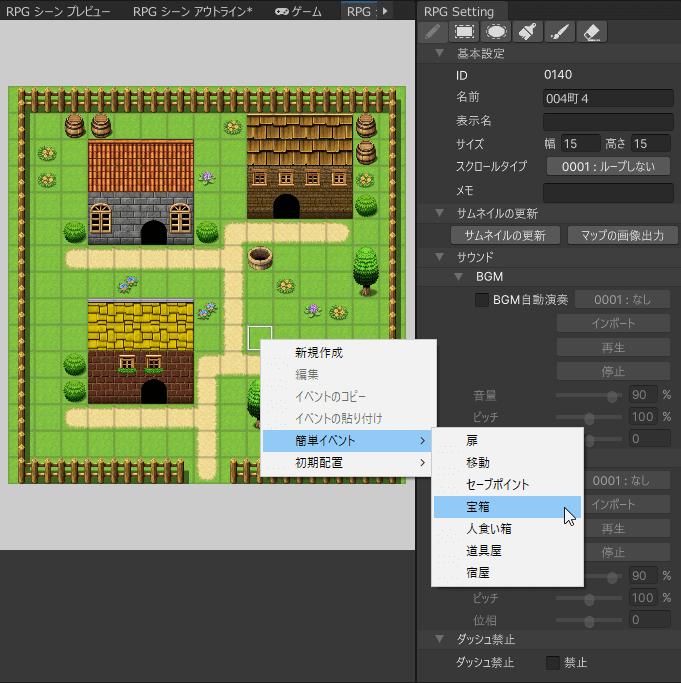Click the white event cursor on the map
The image size is (681, 683).
pyautogui.click(x=260, y=338)
